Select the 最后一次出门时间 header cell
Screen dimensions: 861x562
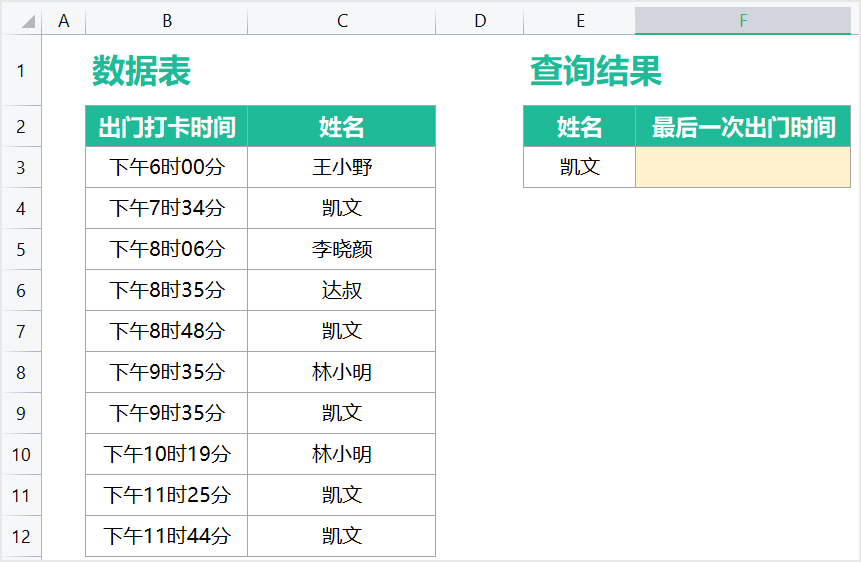click(x=743, y=126)
